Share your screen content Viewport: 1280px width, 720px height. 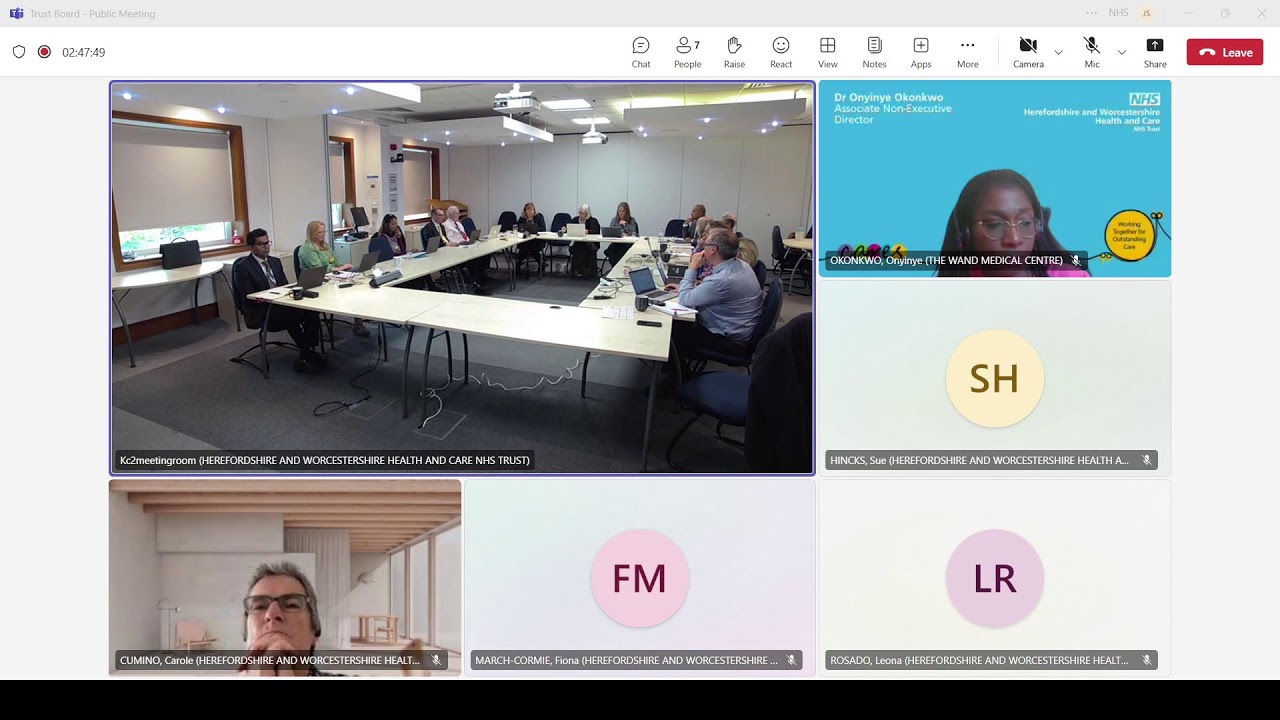pos(1155,52)
